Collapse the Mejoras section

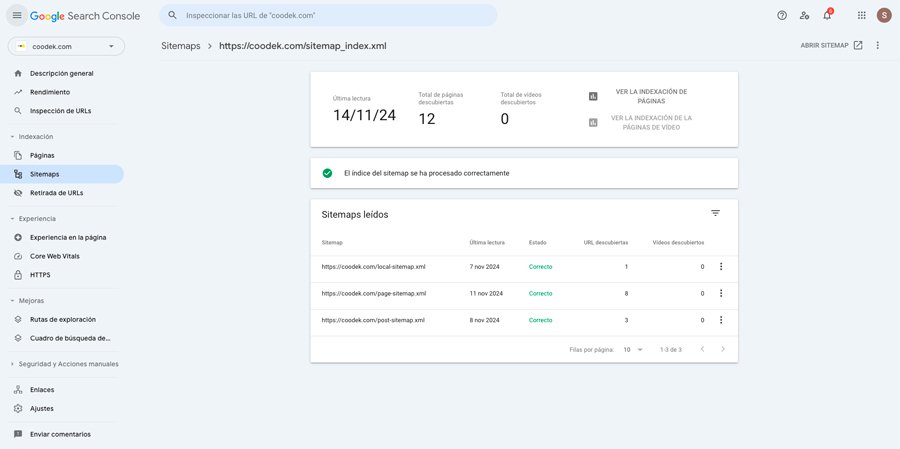[27, 300]
